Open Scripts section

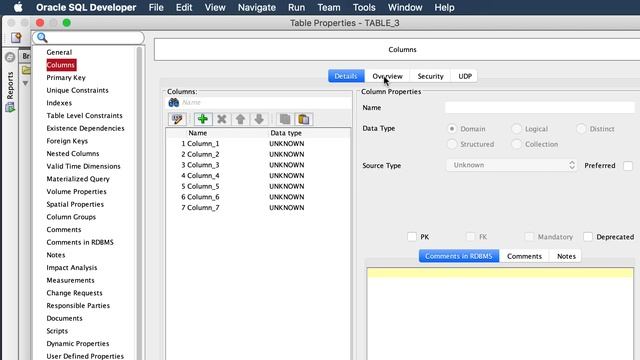(x=57, y=331)
